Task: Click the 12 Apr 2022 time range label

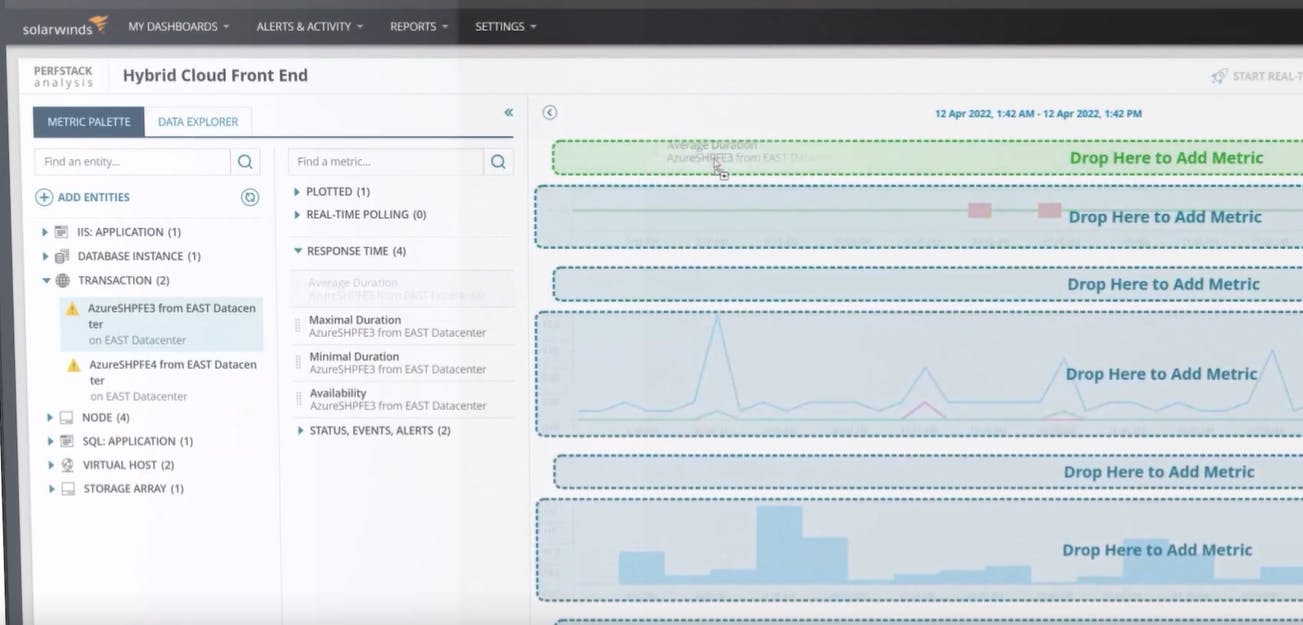Action: point(1038,114)
